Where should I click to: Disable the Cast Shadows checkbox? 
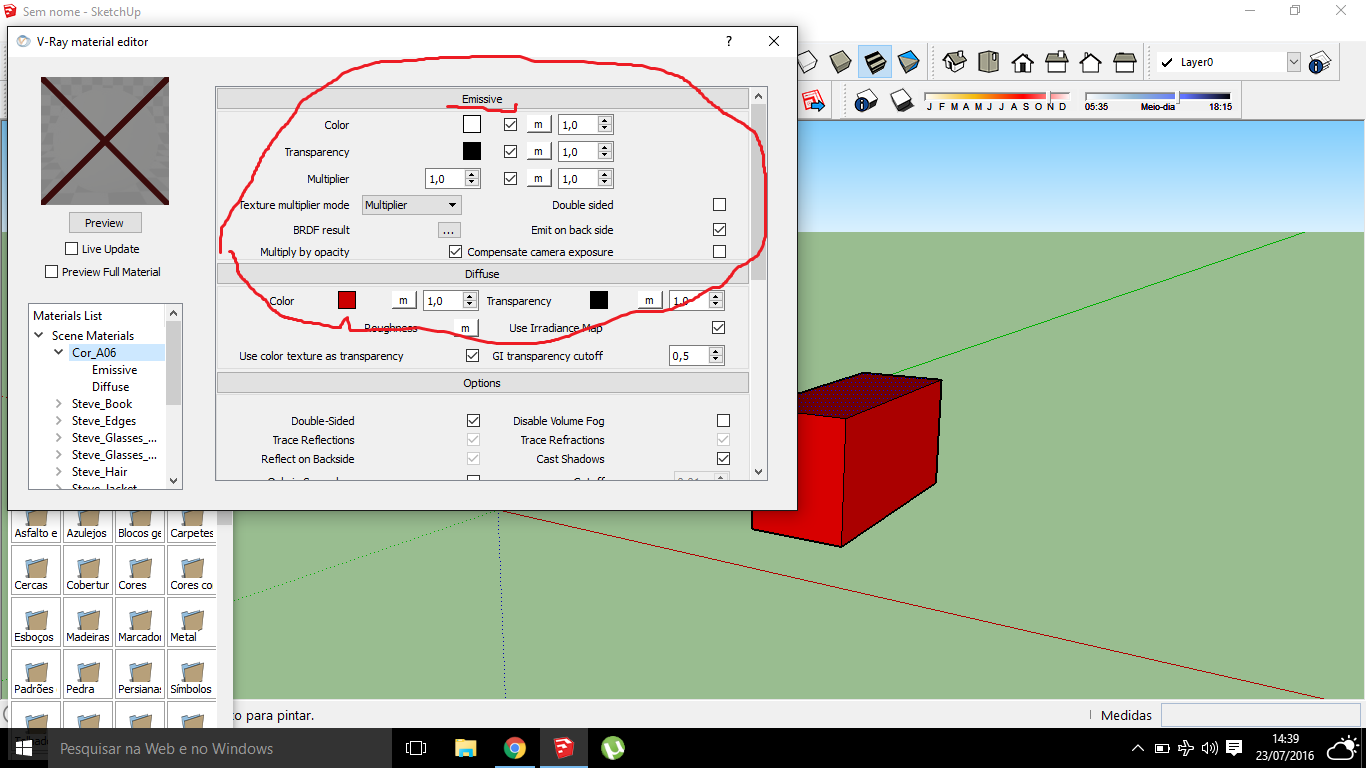(723, 459)
